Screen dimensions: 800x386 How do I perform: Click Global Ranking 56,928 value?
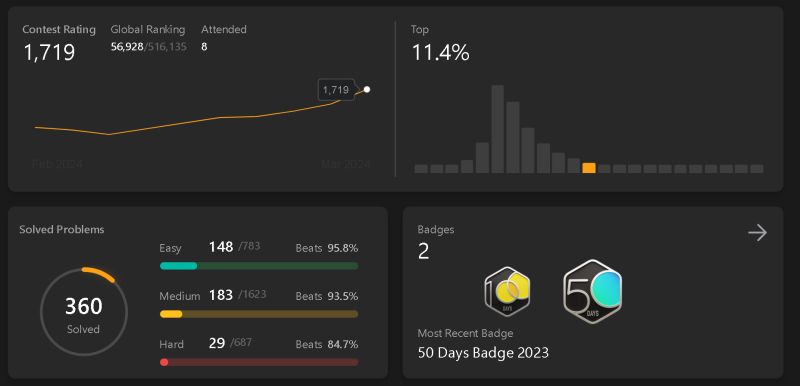point(127,47)
